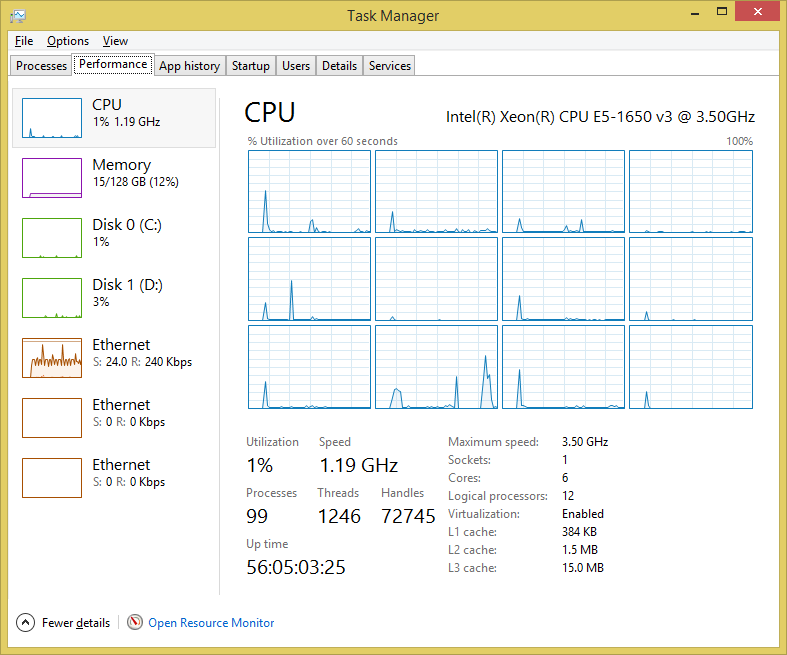Open the Options menu
This screenshot has width=787, height=655.
coord(68,41)
